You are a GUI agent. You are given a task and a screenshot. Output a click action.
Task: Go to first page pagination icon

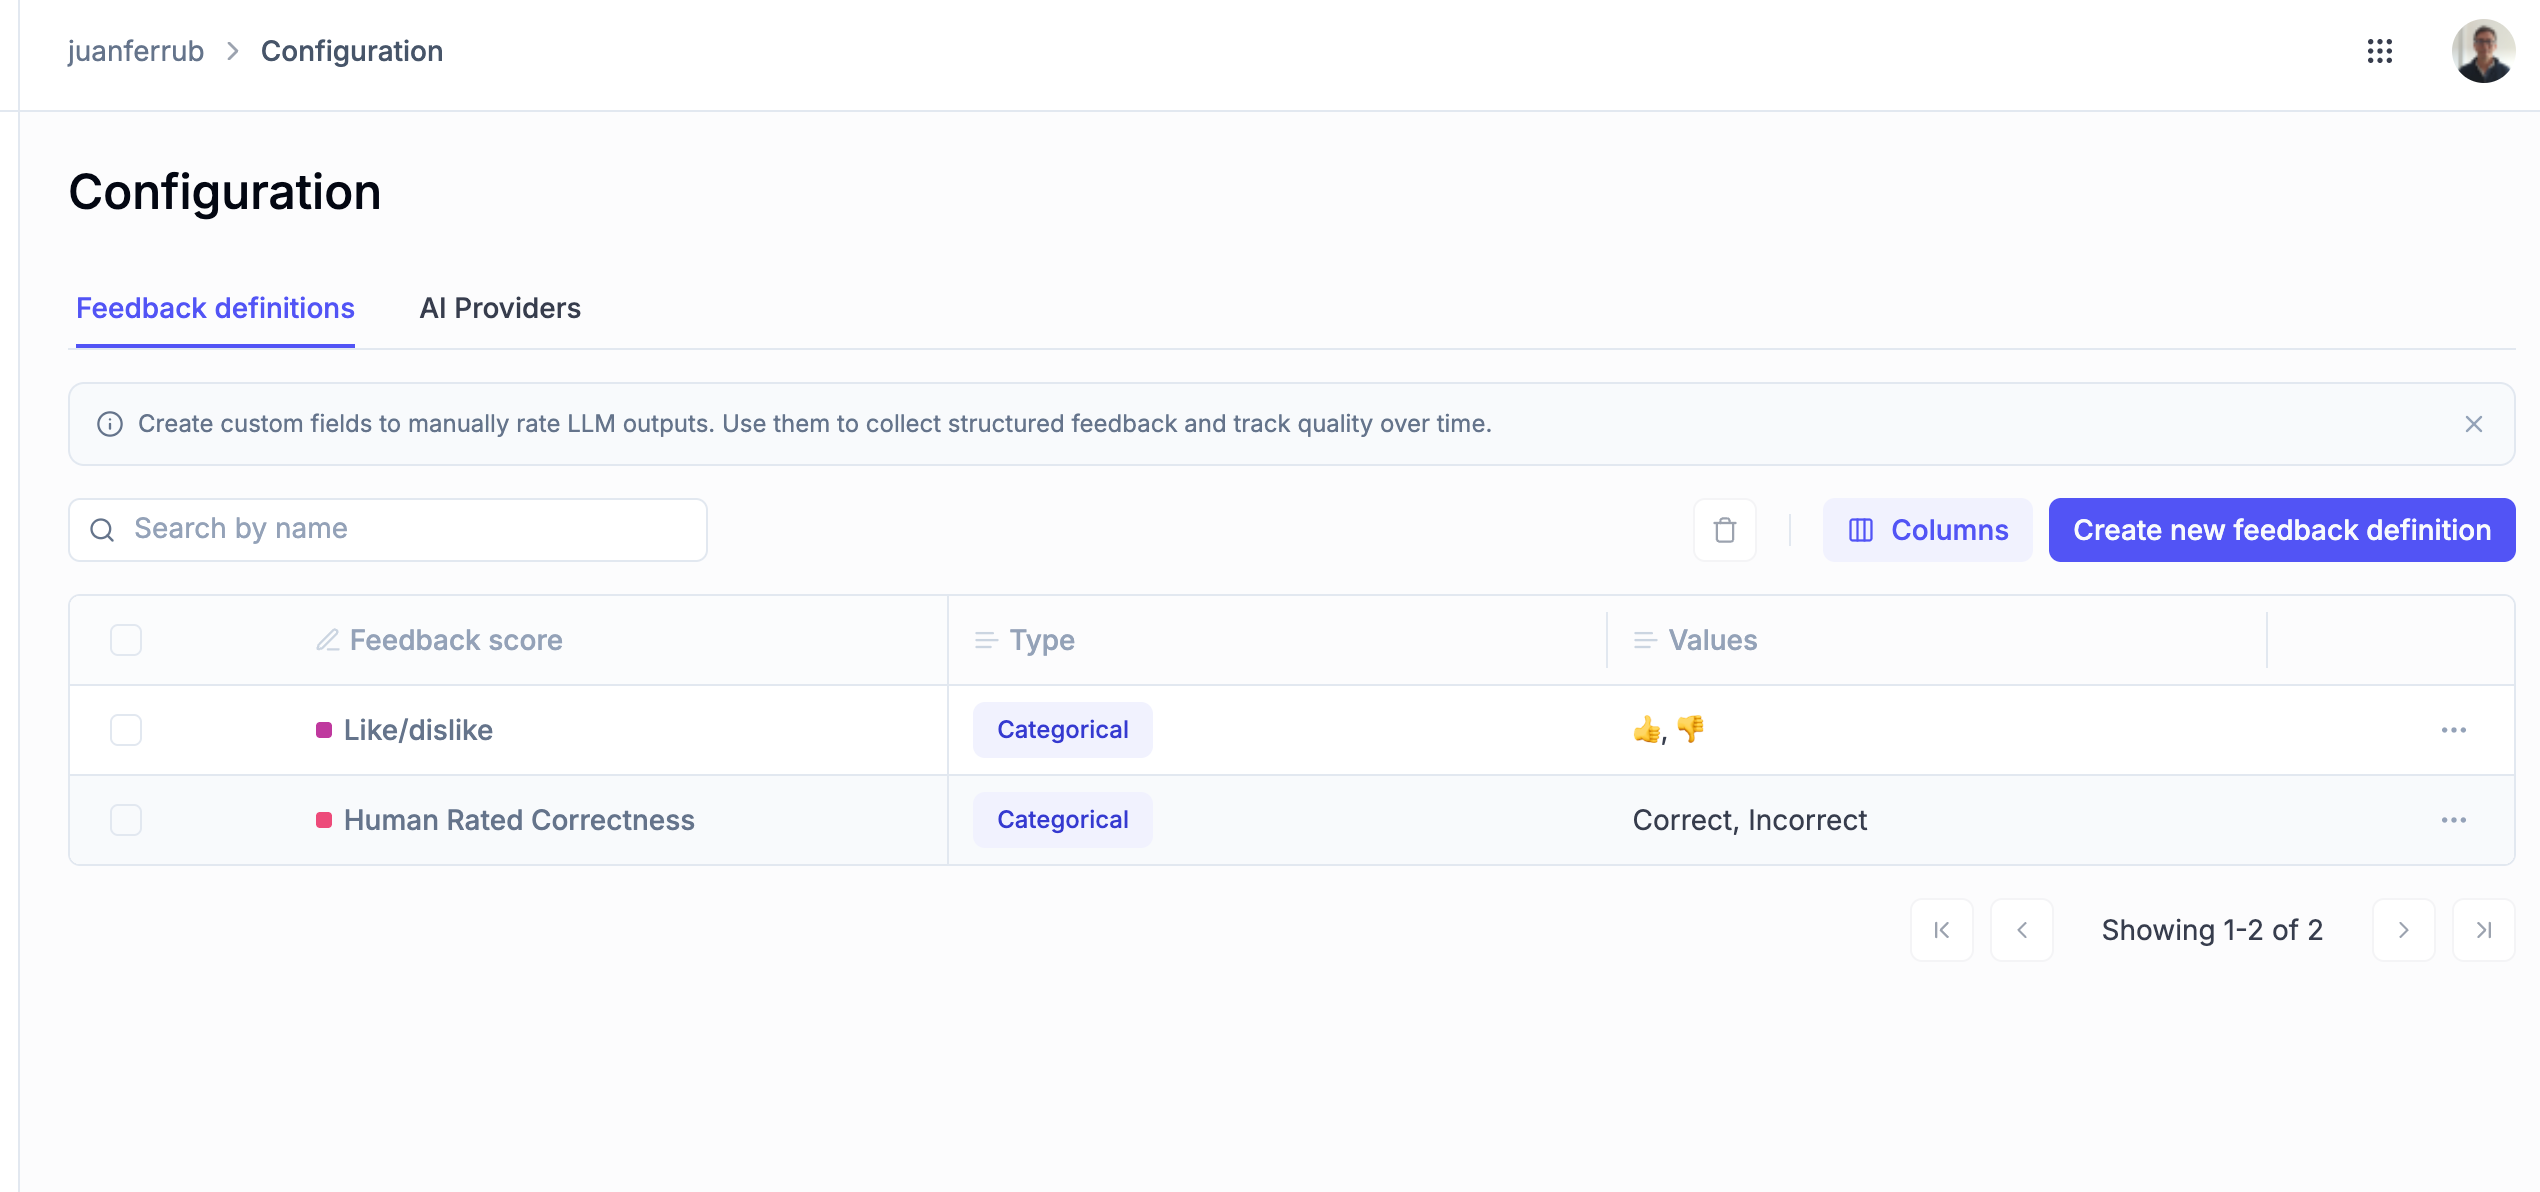(x=1942, y=930)
